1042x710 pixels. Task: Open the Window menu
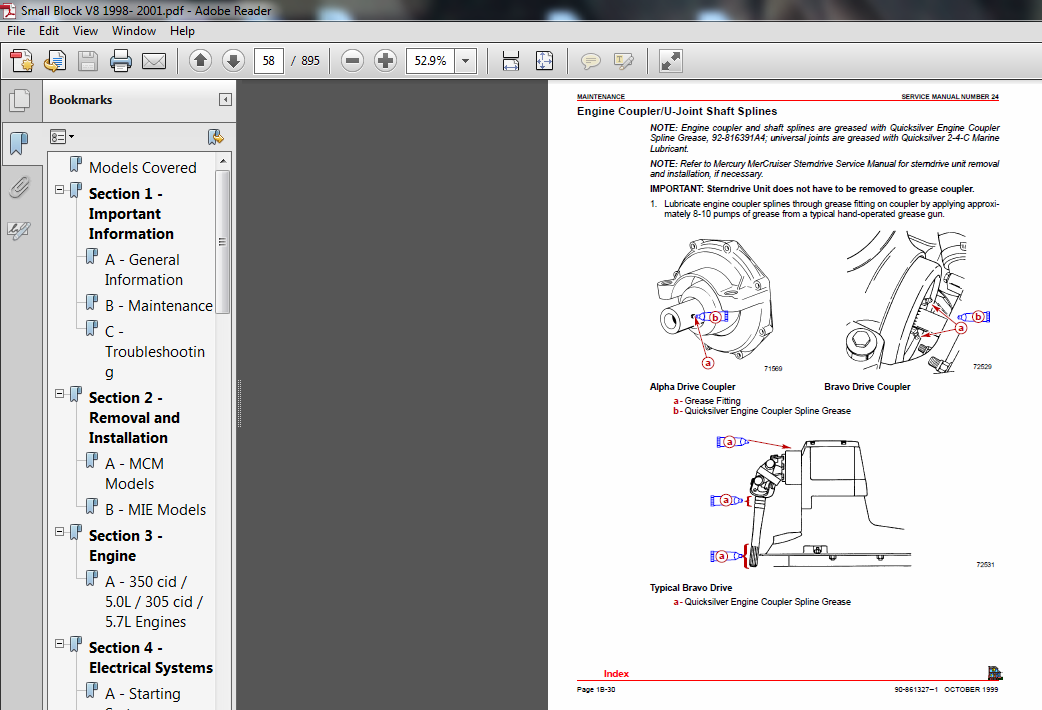point(134,31)
